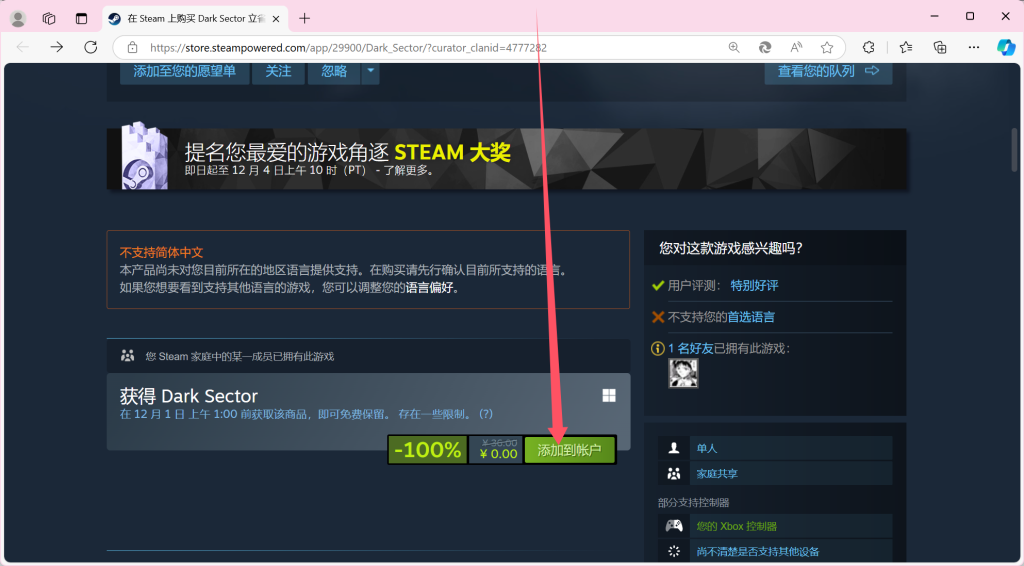Start the Read Aloud icon

(x=796, y=48)
